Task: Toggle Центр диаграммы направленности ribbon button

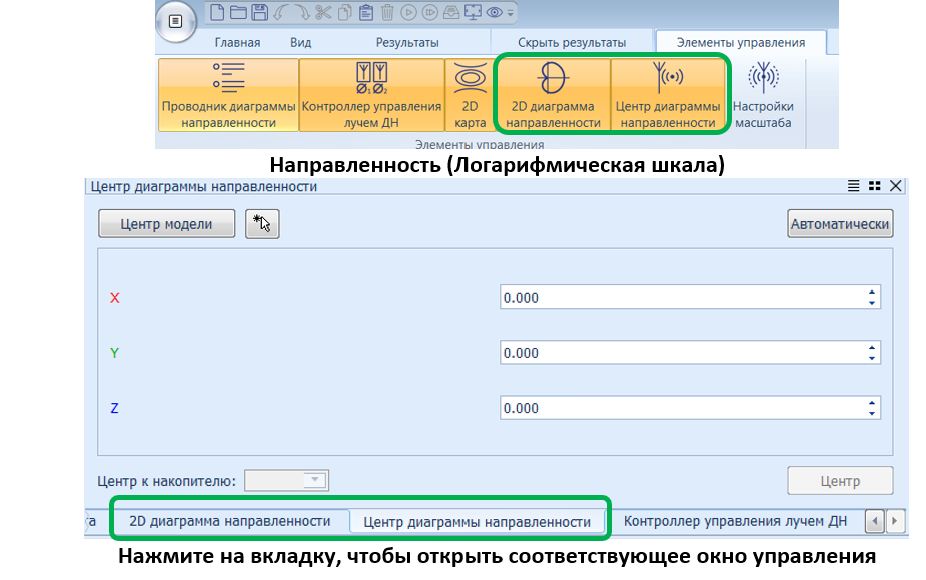Action: point(669,95)
